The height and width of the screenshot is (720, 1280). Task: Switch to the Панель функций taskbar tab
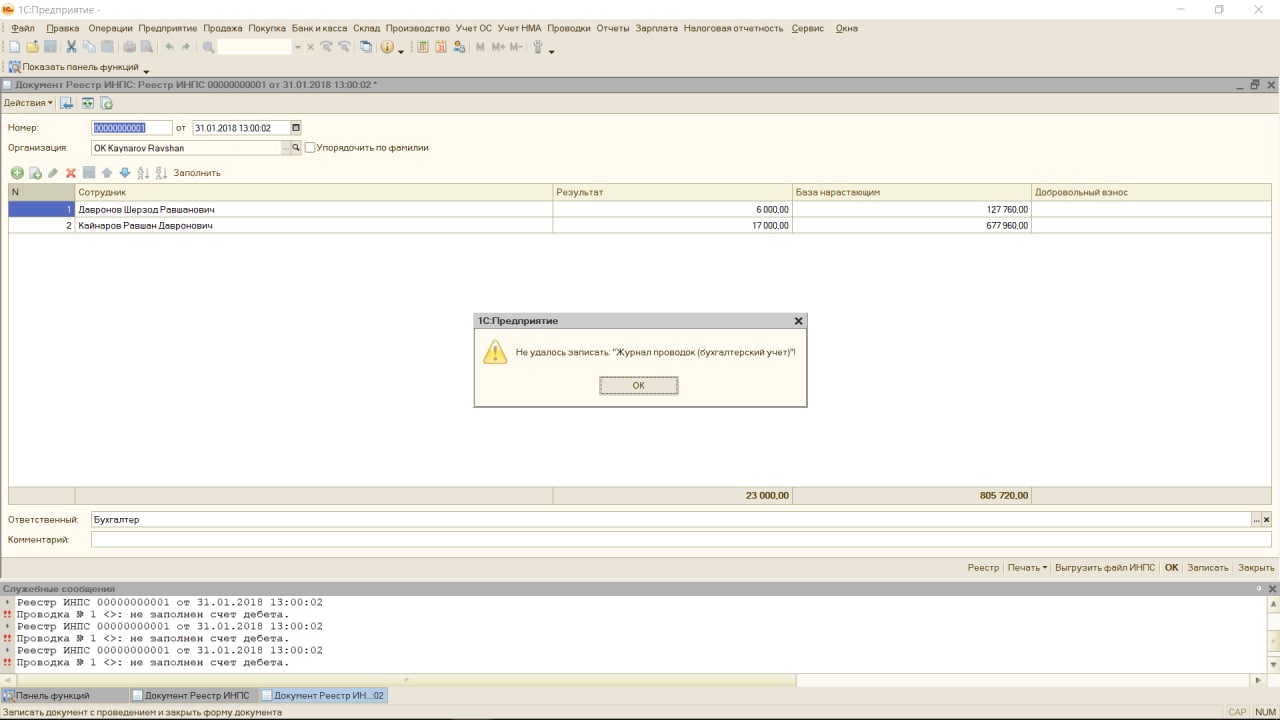pyautogui.click(x=64, y=695)
